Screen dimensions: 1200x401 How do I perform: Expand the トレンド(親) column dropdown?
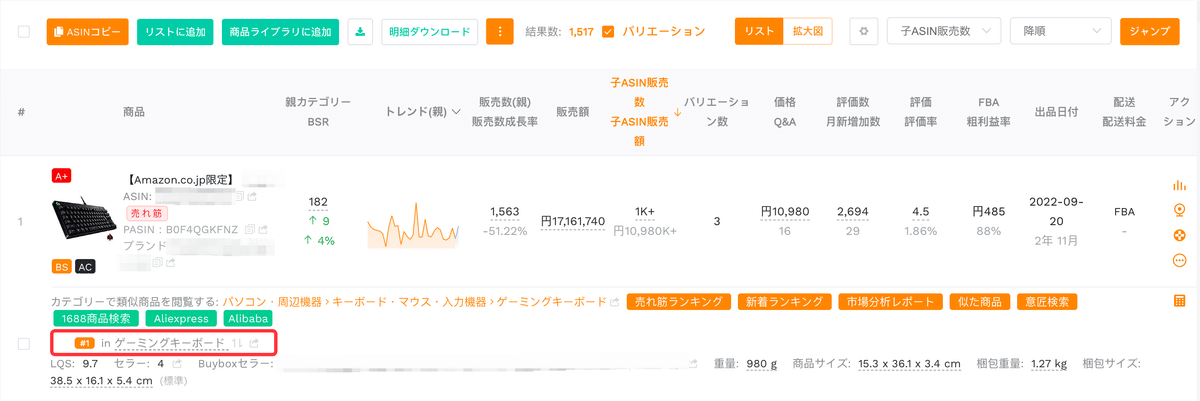point(457,112)
